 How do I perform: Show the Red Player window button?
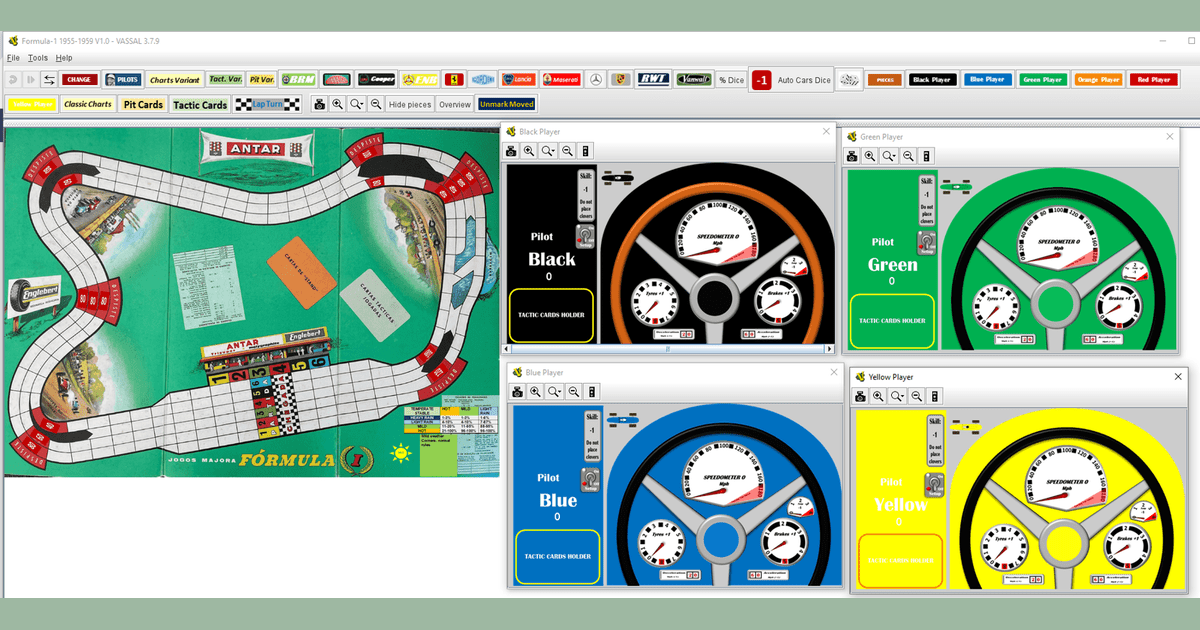click(x=1153, y=79)
